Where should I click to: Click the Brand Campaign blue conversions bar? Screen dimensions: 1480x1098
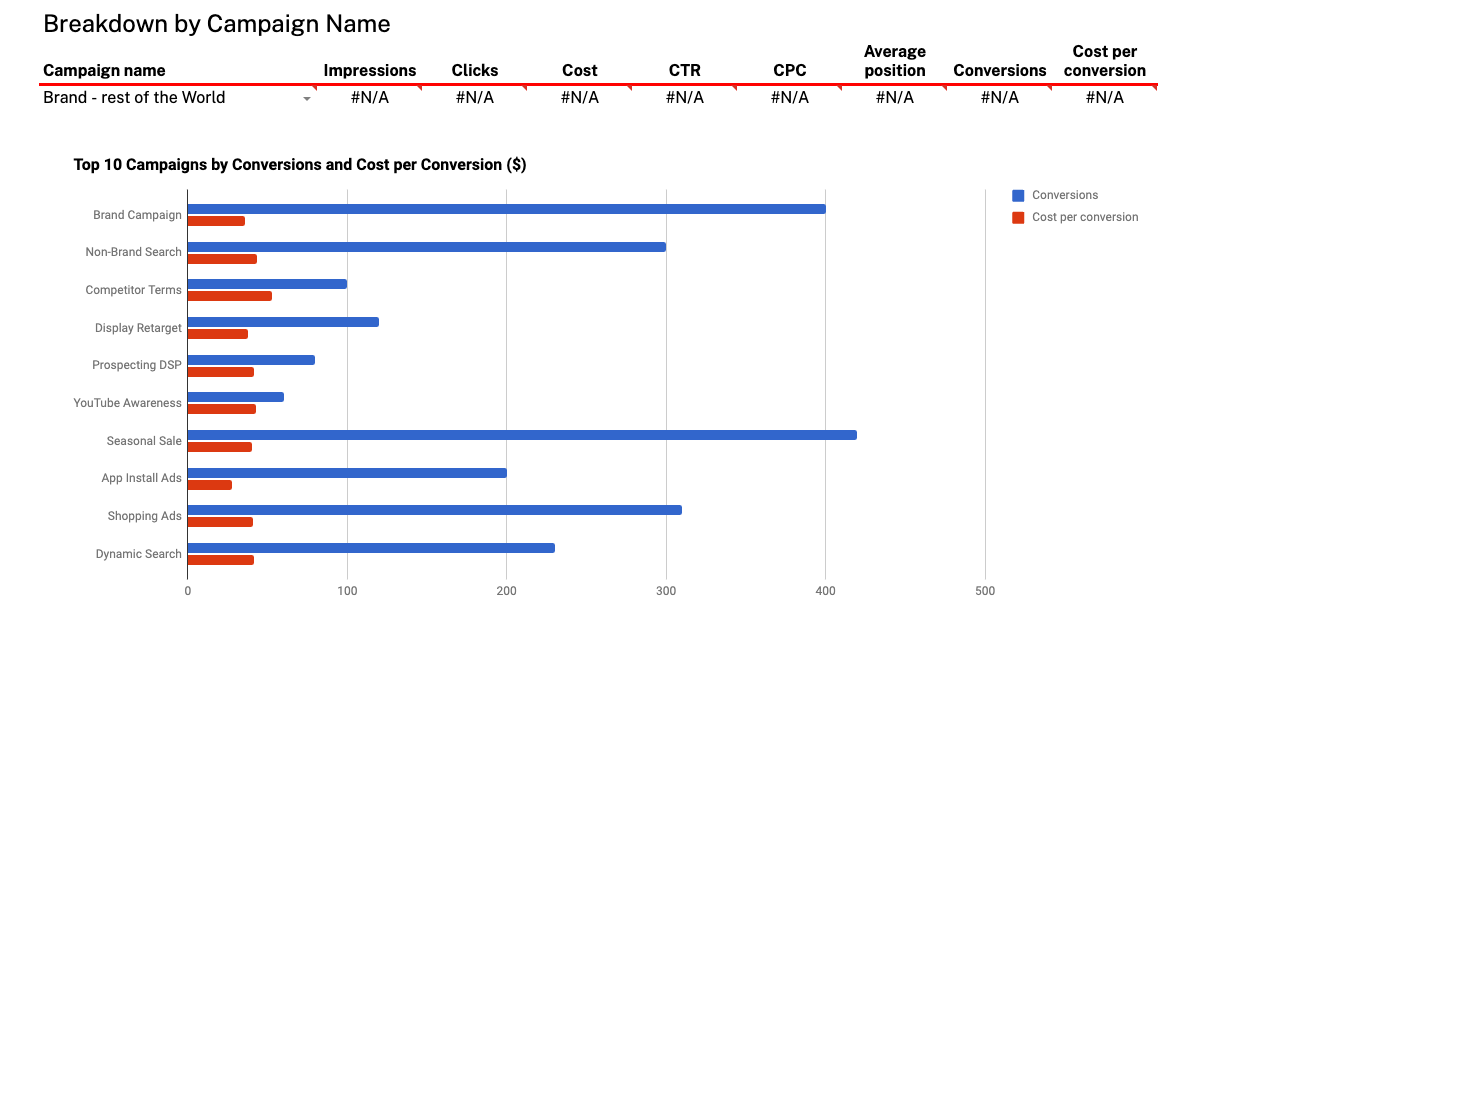506,209
